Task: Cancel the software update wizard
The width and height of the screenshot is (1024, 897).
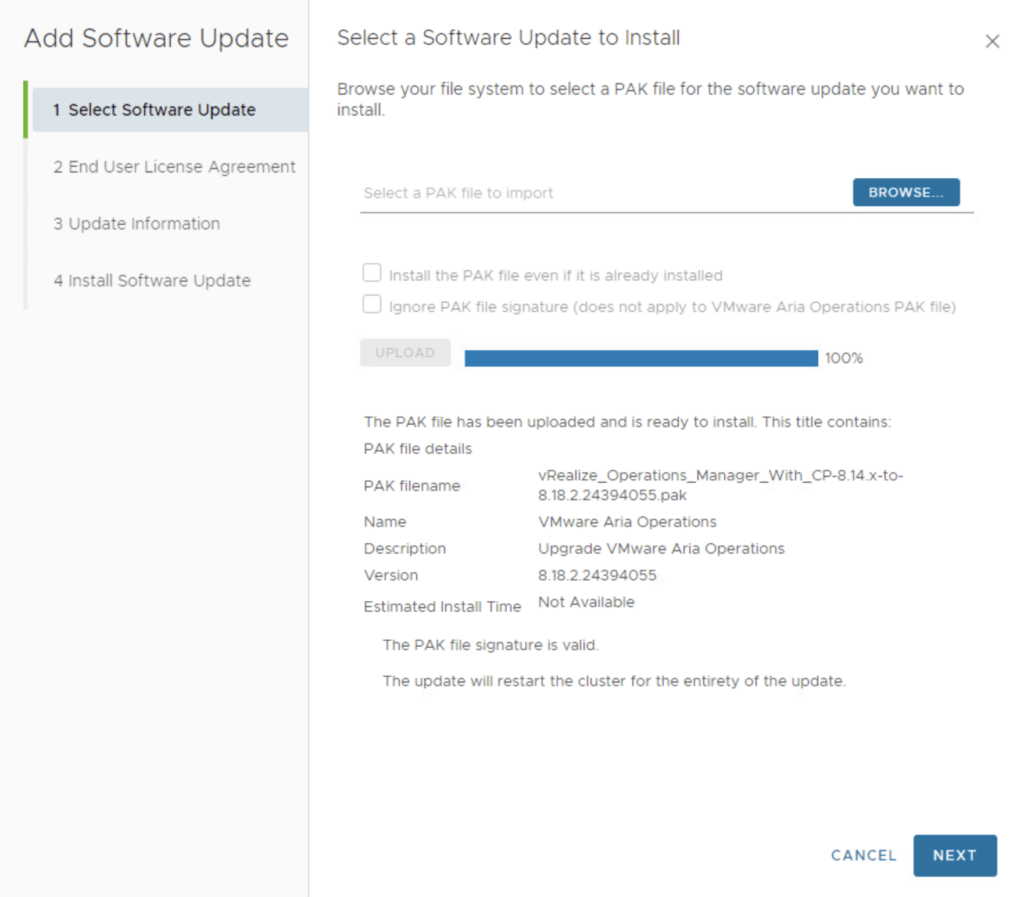Action: 864,856
